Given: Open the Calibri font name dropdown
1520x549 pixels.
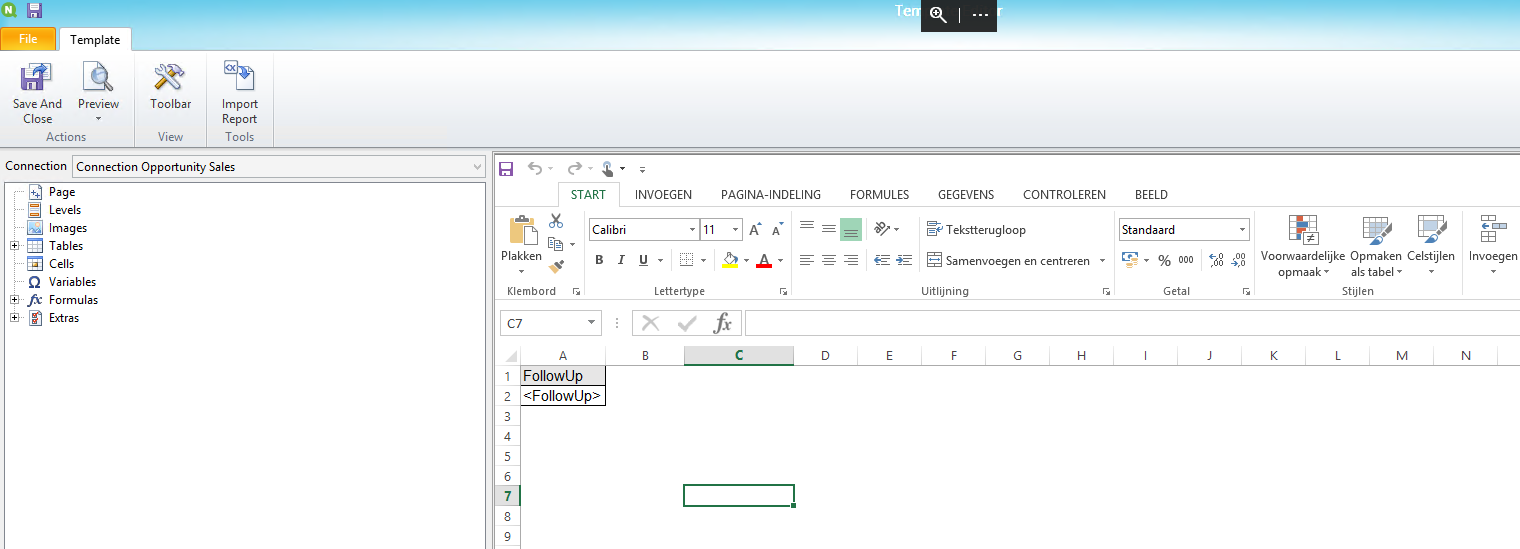Looking at the screenshot, I should pos(692,230).
